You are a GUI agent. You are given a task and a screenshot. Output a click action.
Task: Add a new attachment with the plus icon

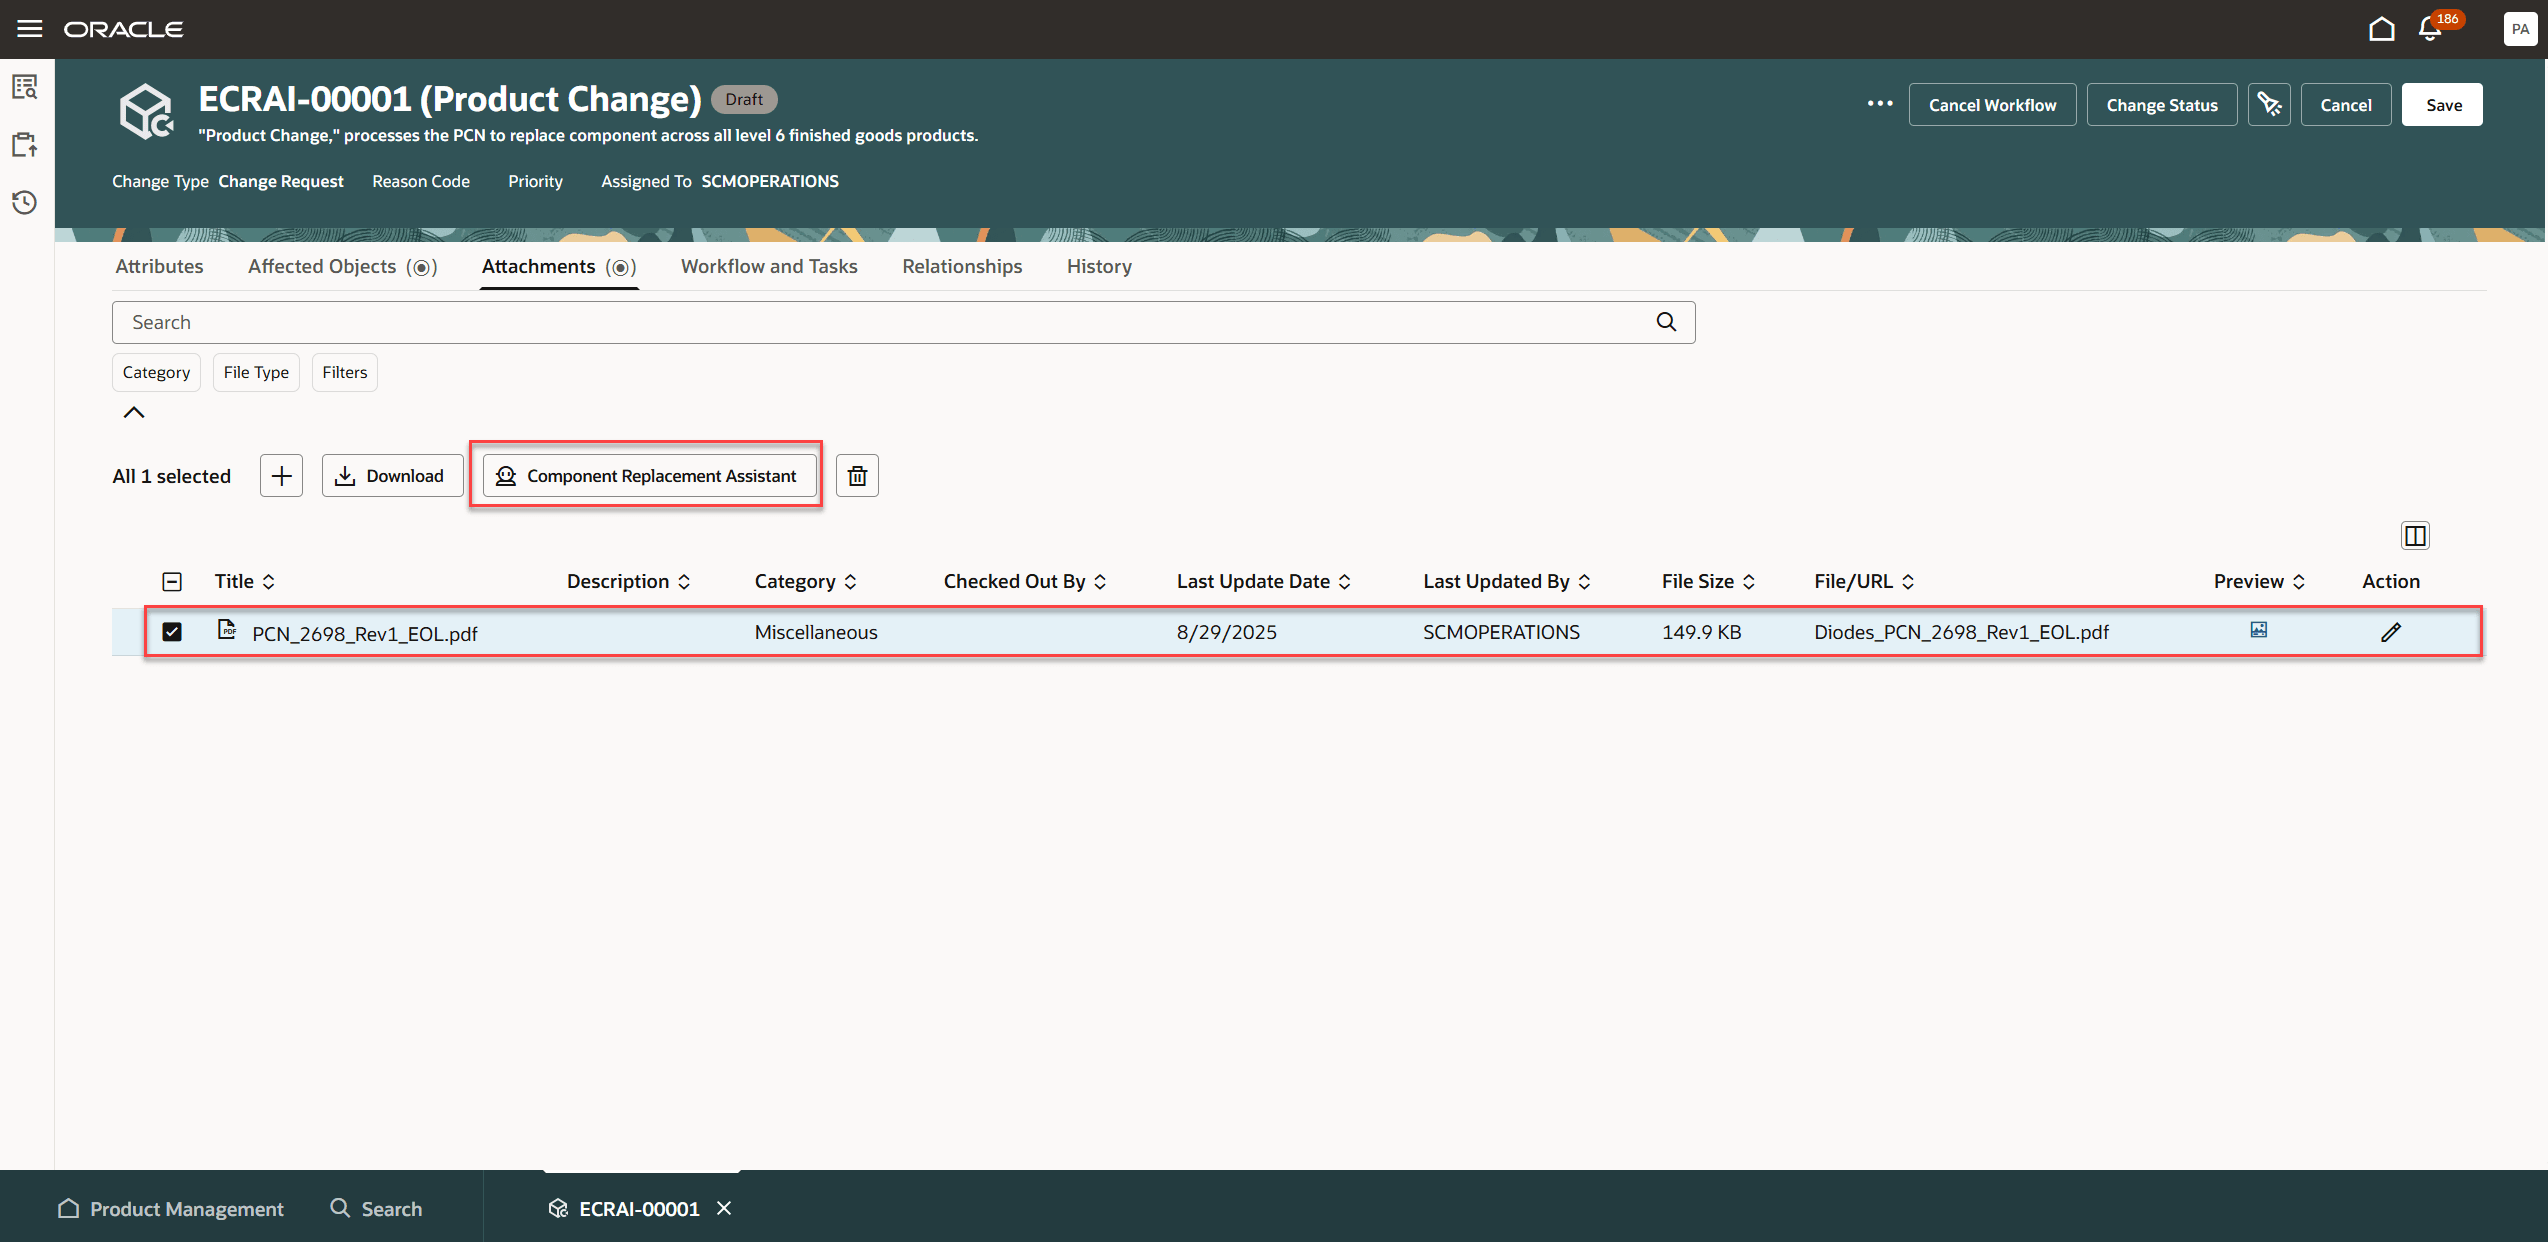point(280,475)
